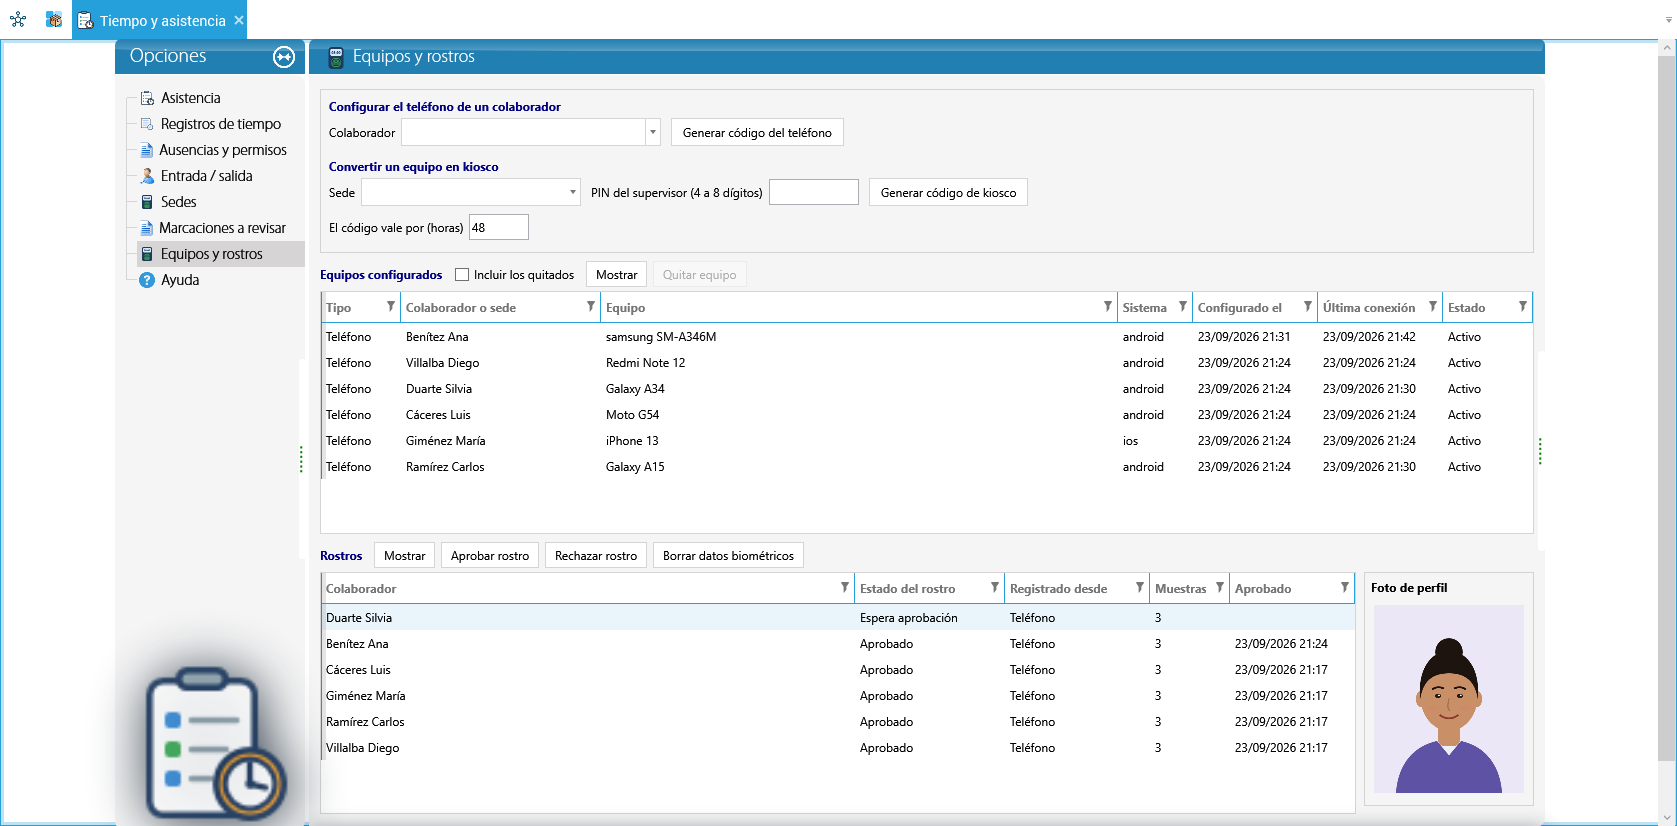Filter the Sistema column
This screenshot has width=1677, height=826.
point(1182,307)
